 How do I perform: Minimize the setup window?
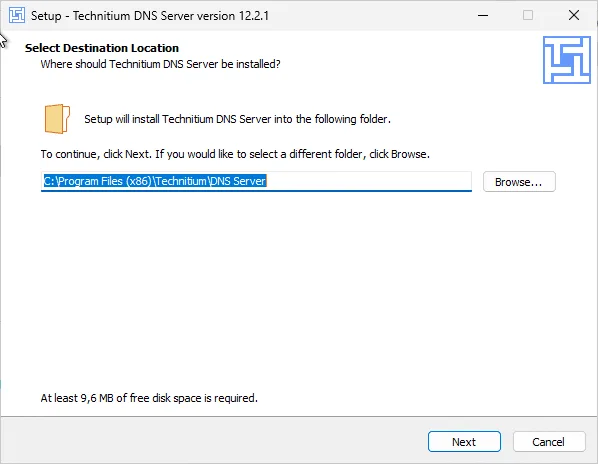pyautogui.click(x=483, y=16)
